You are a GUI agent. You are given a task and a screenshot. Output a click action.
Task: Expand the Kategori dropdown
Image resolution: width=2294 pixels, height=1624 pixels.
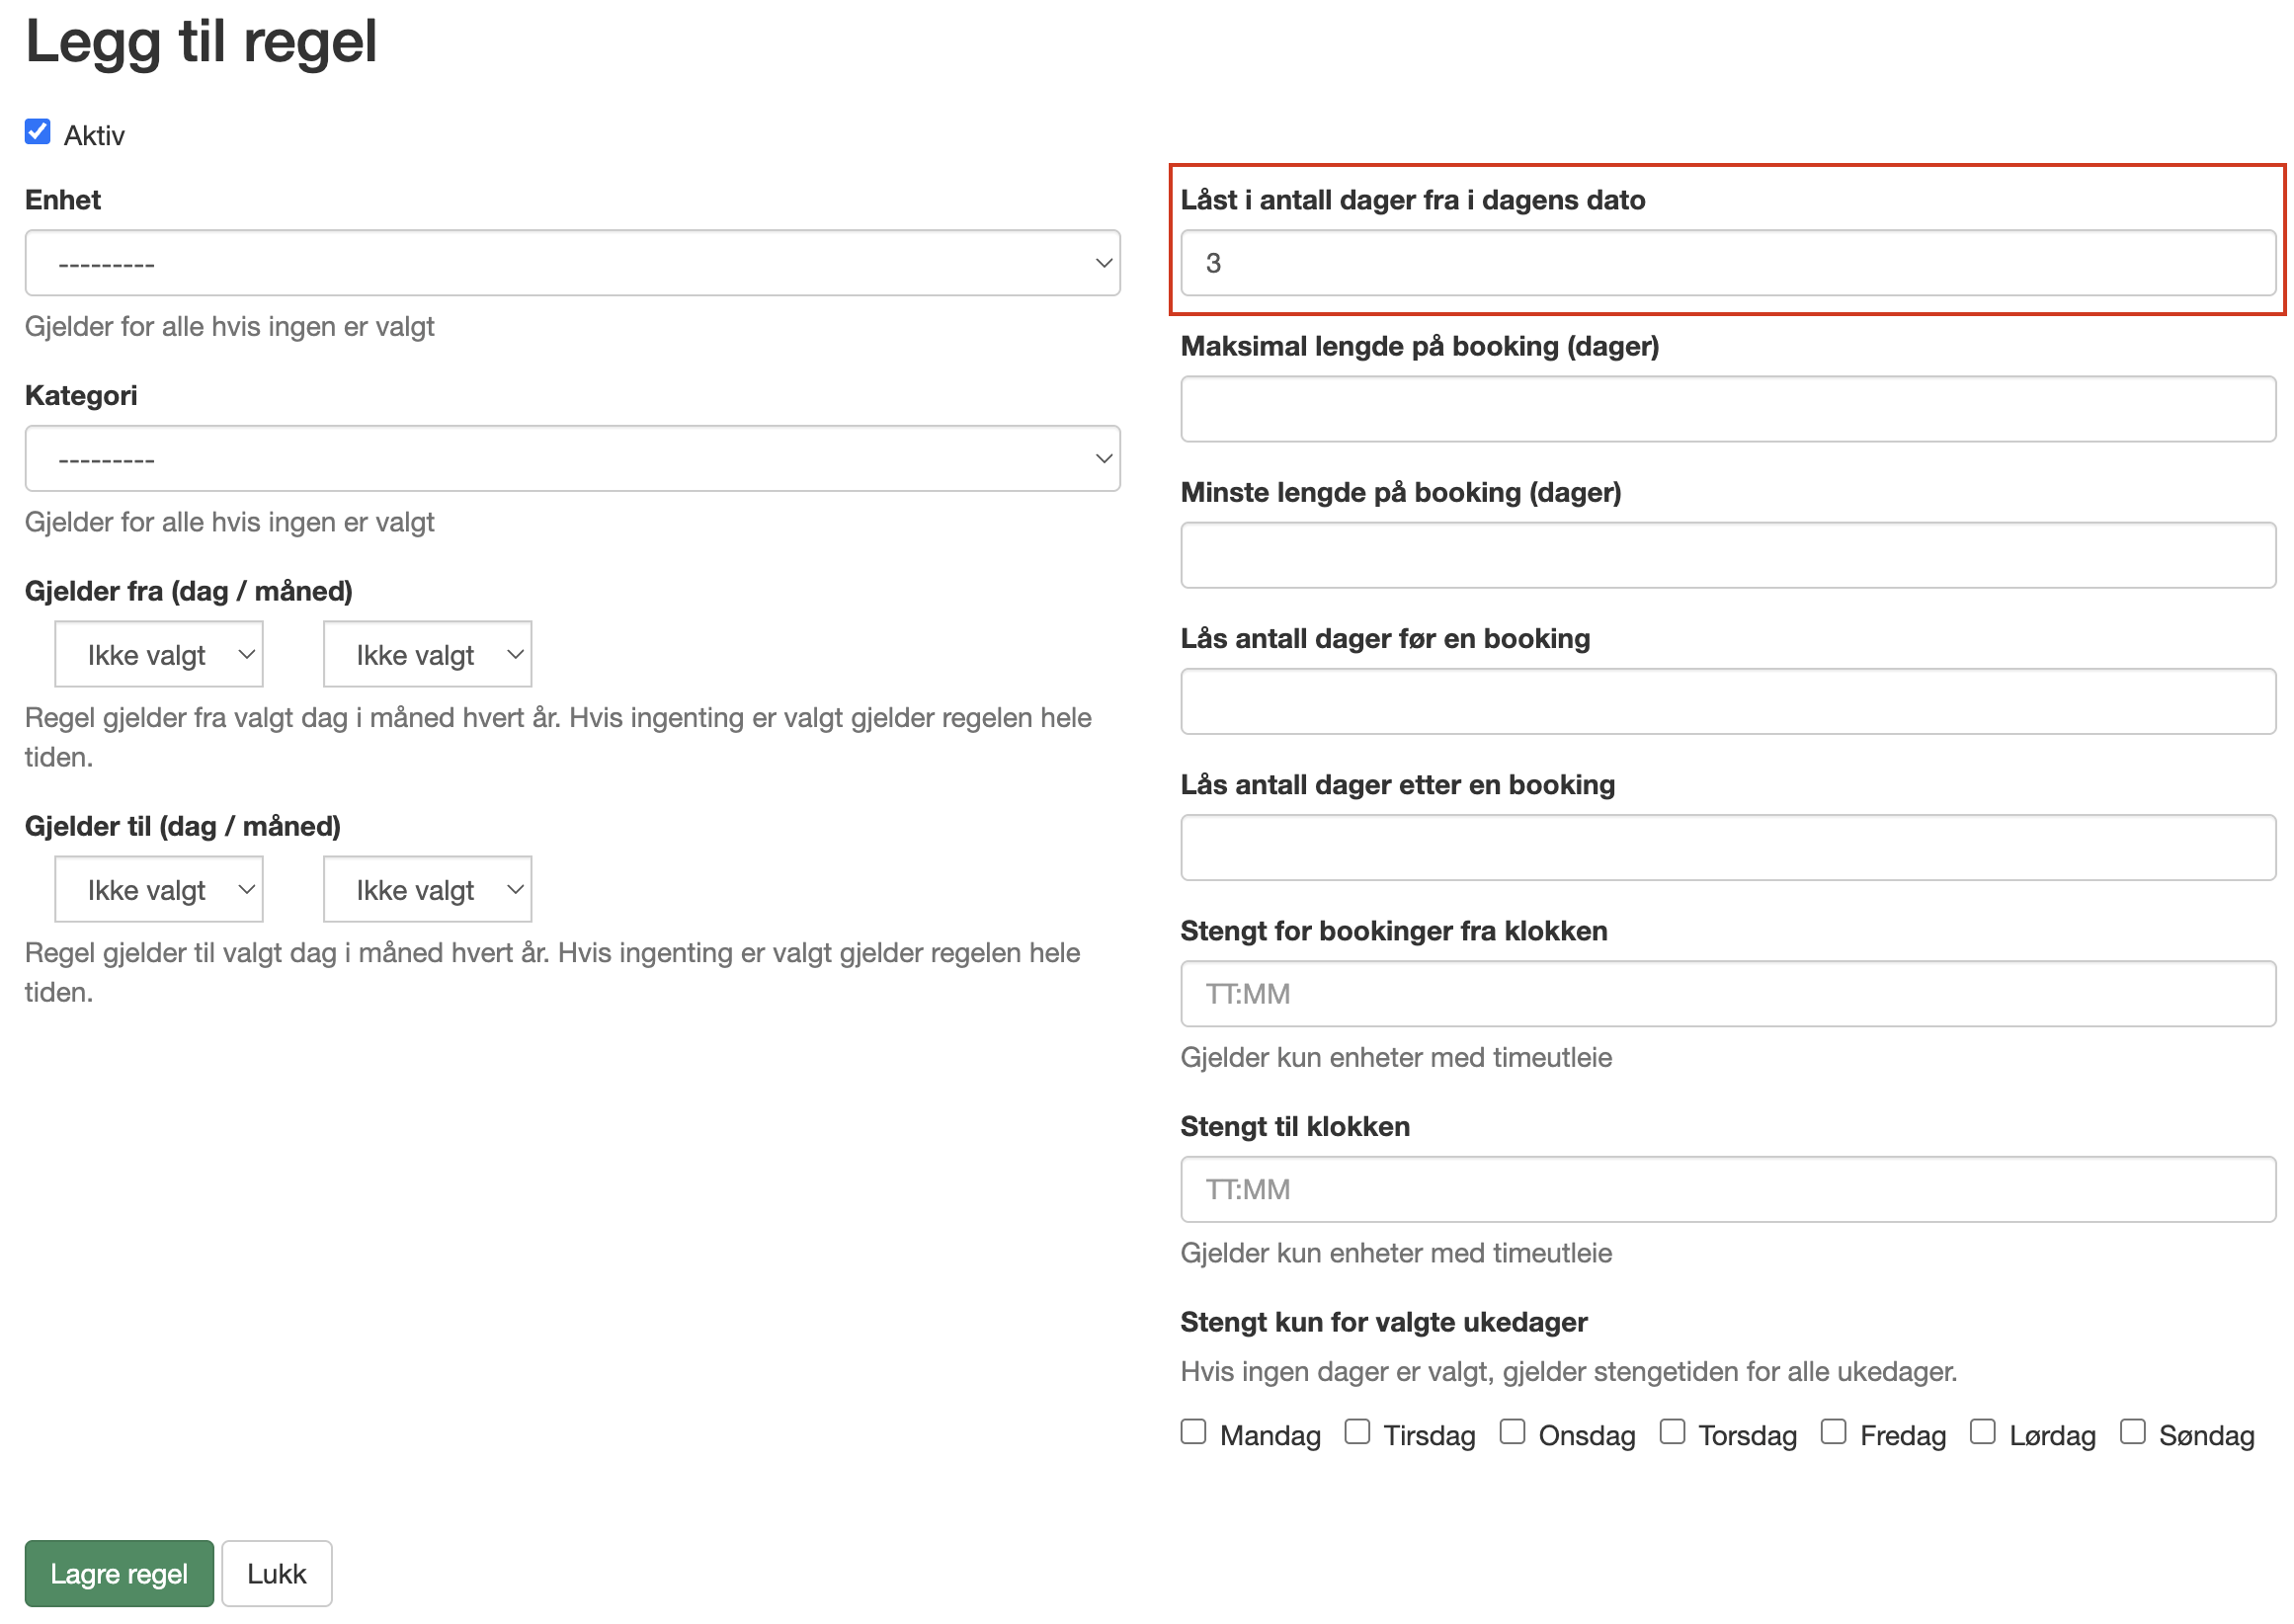point(572,459)
